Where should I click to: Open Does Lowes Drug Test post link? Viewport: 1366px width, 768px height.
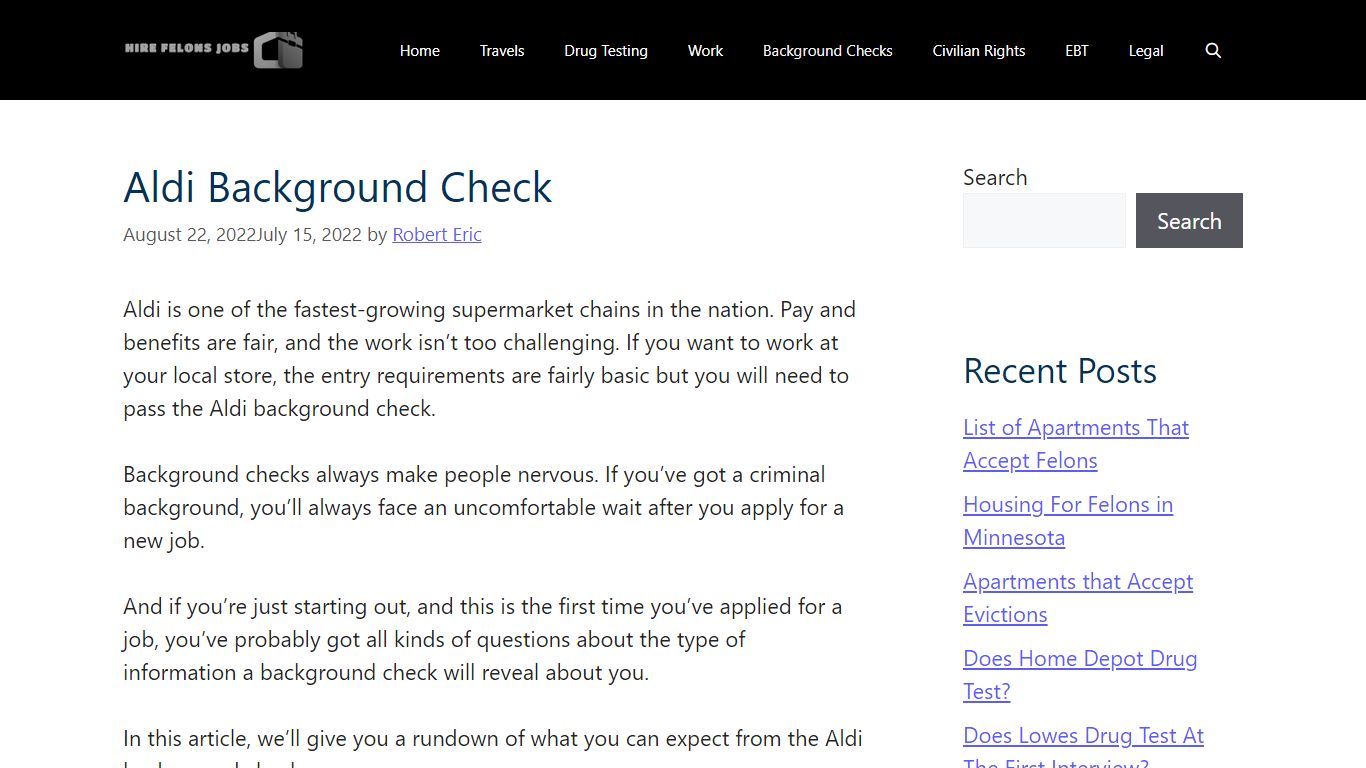coord(1083,744)
